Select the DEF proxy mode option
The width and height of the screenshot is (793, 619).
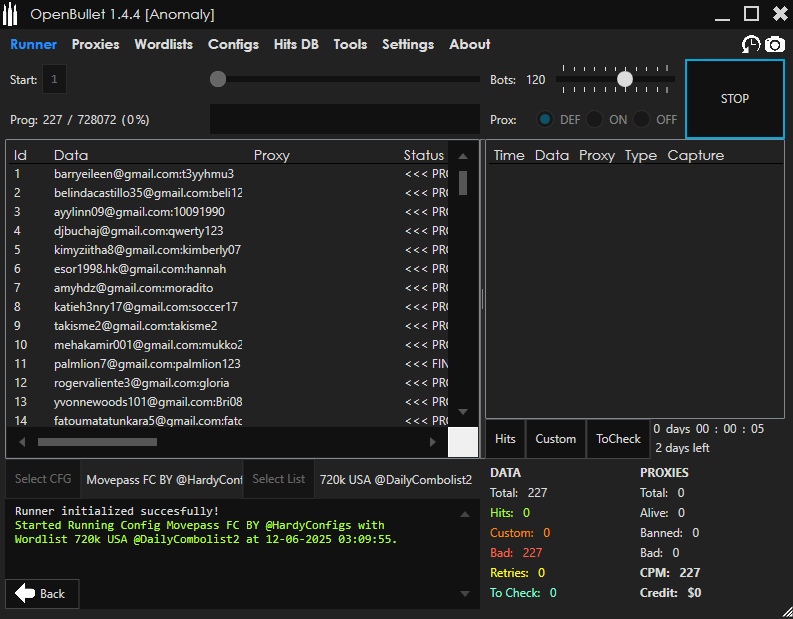(x=545, y=119)
